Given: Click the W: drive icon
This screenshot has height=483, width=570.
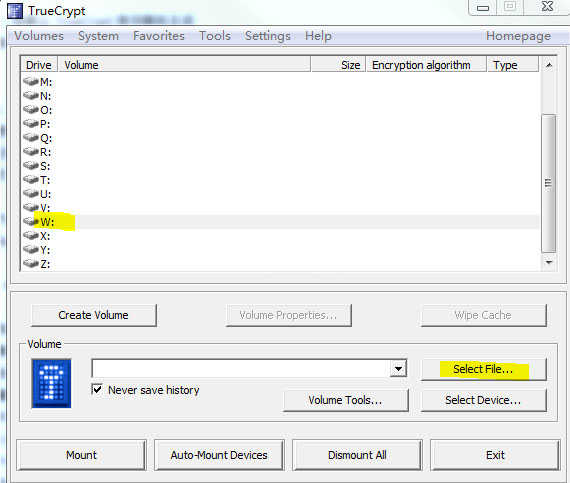Looking at the screenshot, I should coord(31,221).
